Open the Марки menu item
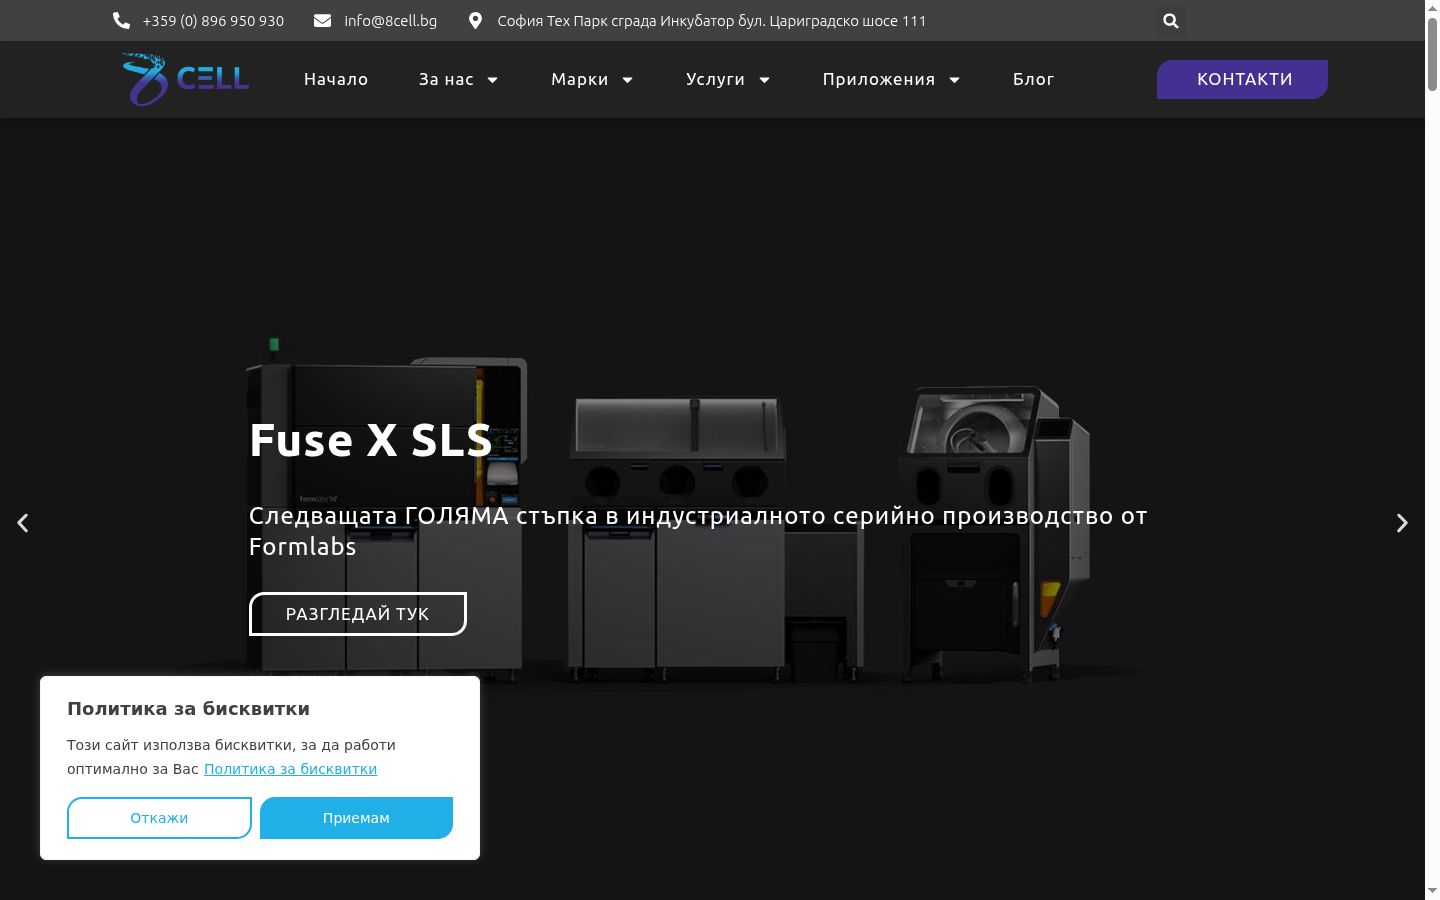 click(580, 79)
